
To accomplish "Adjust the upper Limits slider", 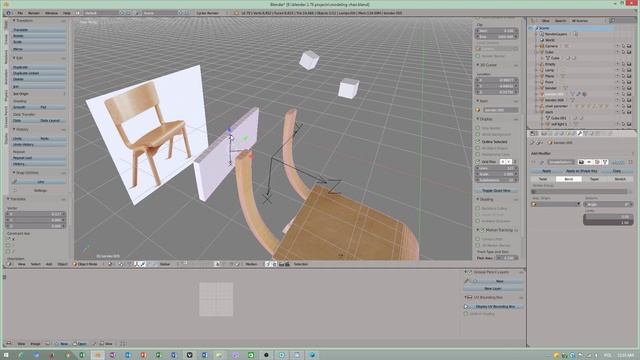I will [x=608, y=222].
